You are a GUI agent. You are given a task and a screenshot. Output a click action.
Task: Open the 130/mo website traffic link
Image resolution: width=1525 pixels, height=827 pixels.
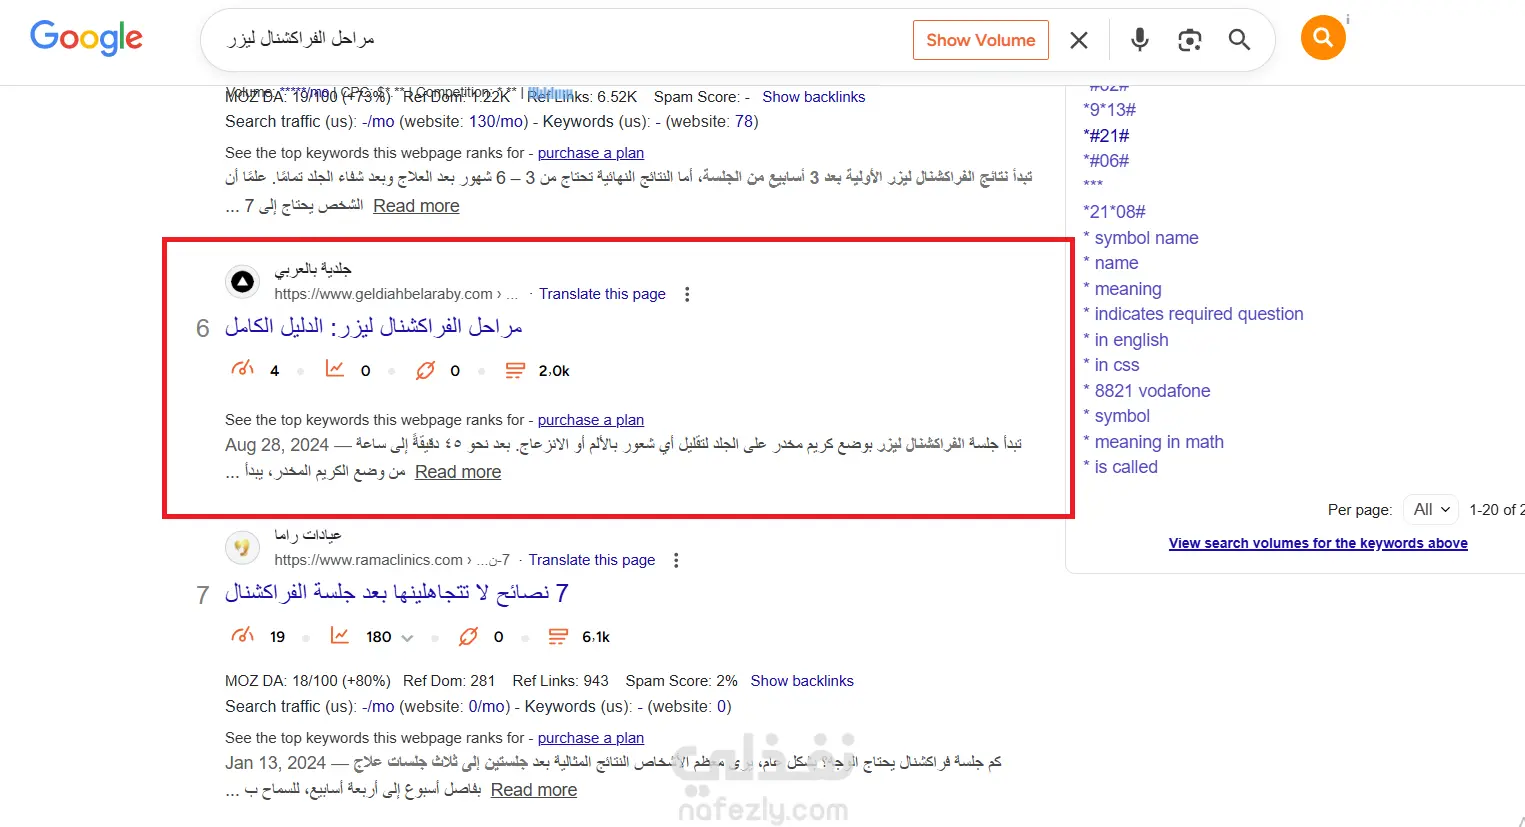click(496, 121)
